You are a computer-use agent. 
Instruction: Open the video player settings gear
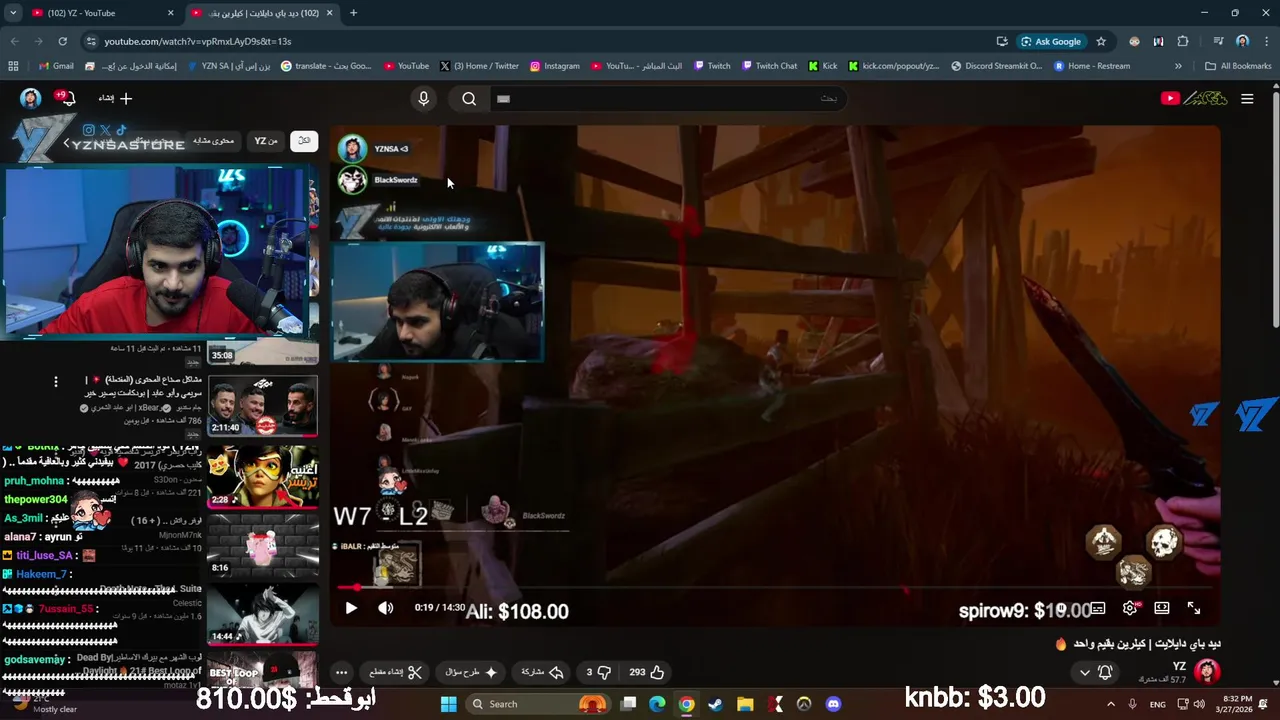pos(1130,608)
